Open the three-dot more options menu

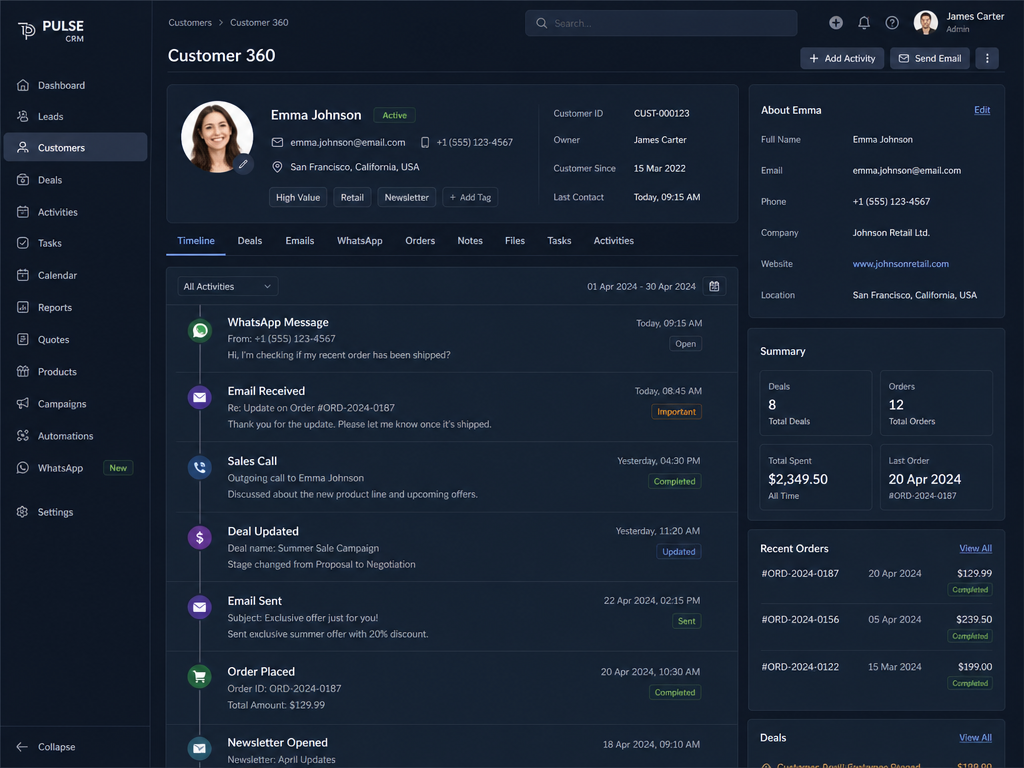[x=987, y=58]
